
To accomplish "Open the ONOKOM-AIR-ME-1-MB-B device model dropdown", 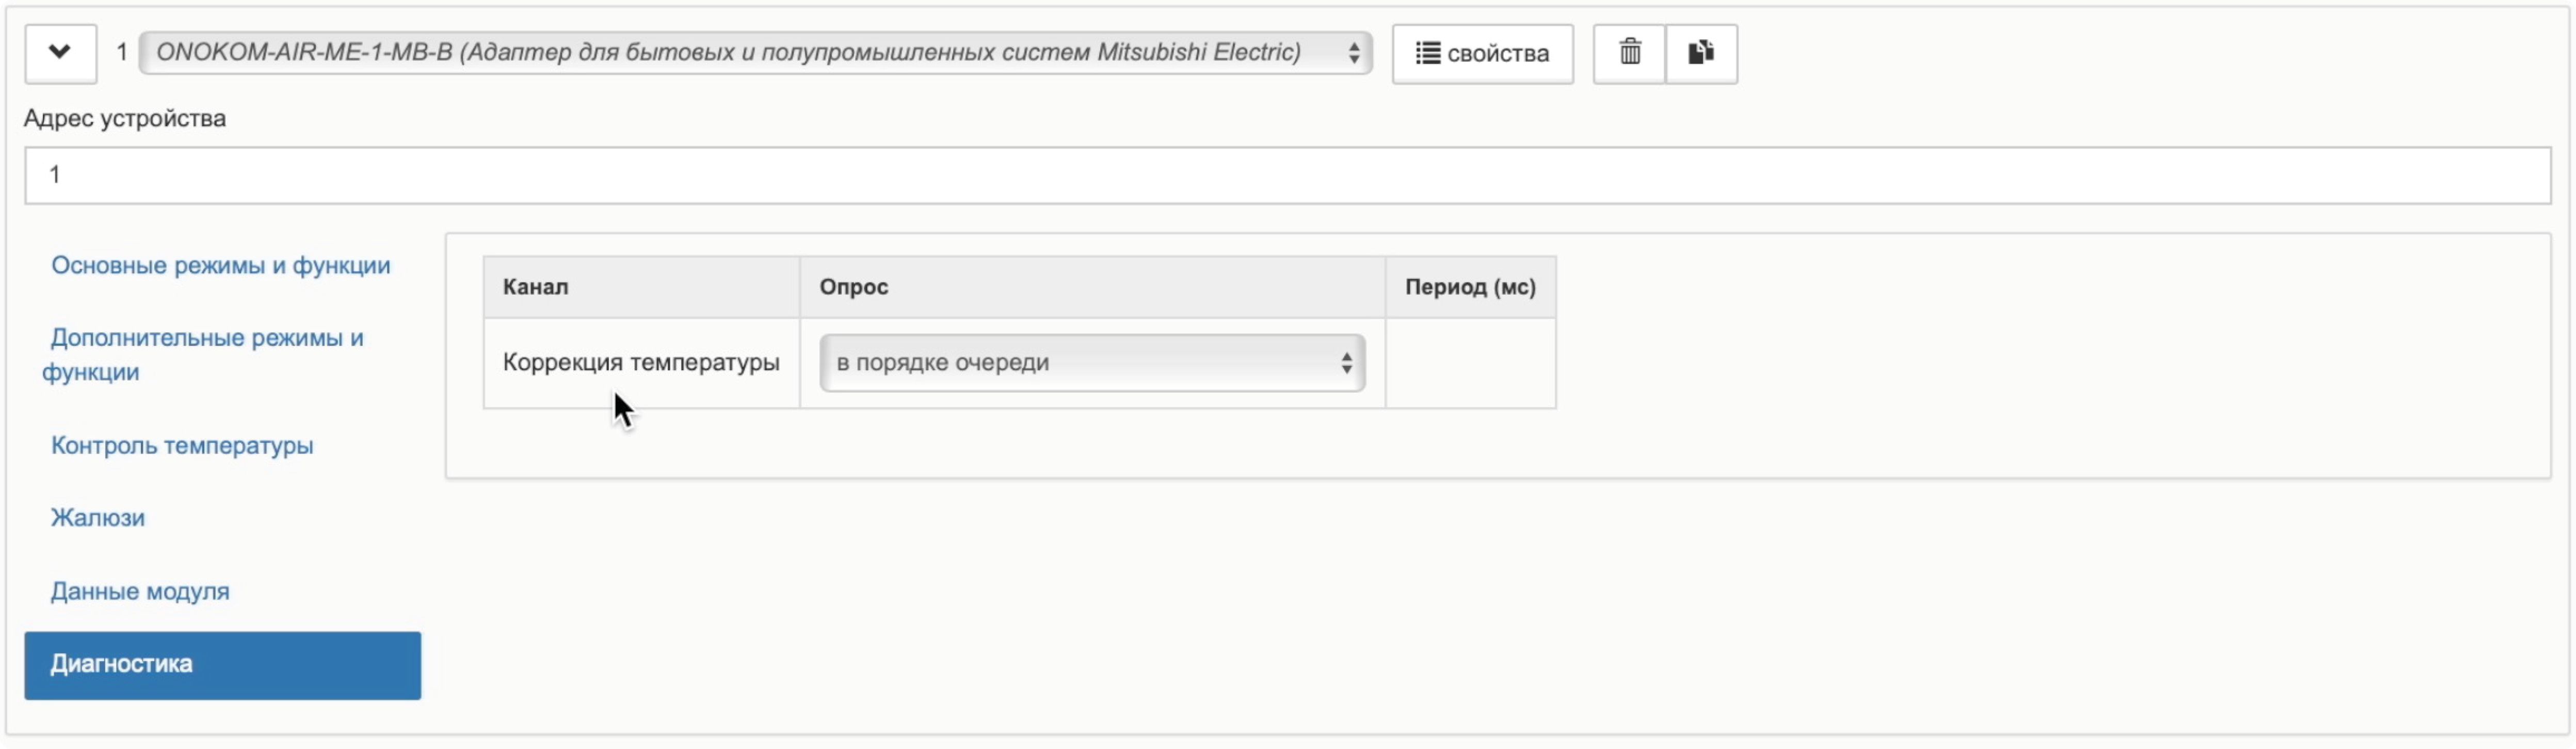I will [755, 53].
